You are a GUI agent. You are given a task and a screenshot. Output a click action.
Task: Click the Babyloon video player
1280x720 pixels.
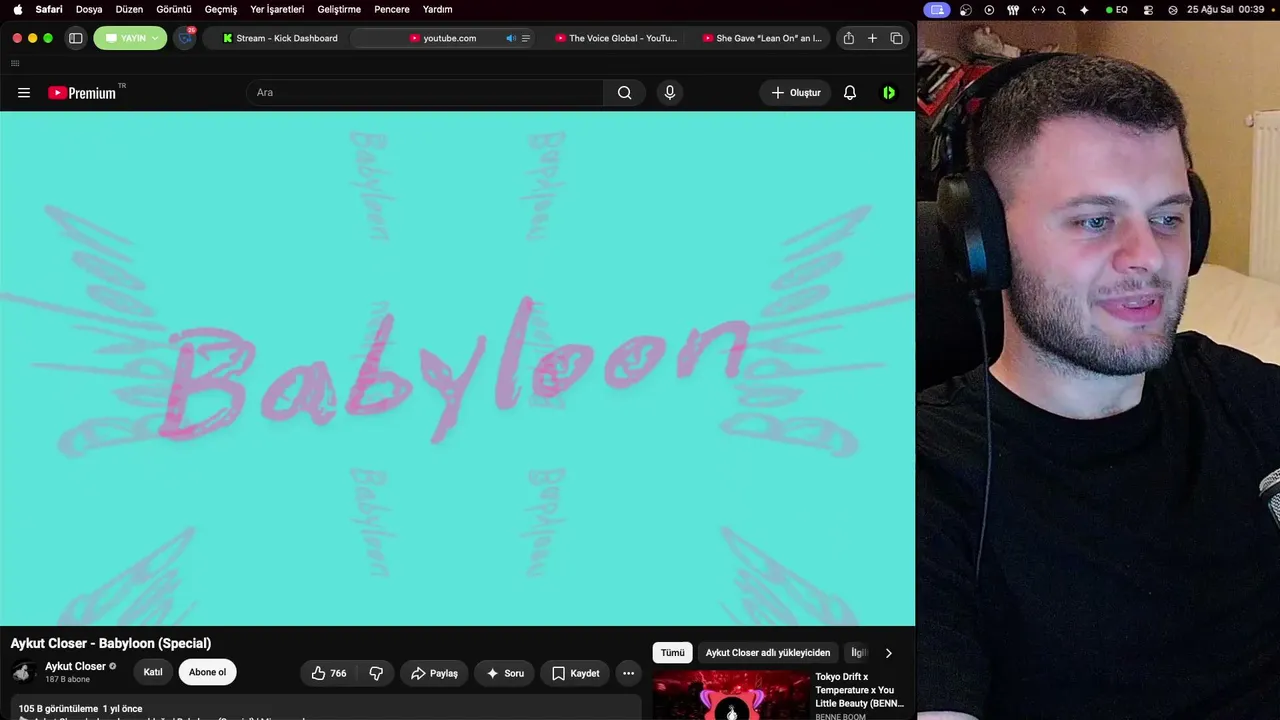457,369
